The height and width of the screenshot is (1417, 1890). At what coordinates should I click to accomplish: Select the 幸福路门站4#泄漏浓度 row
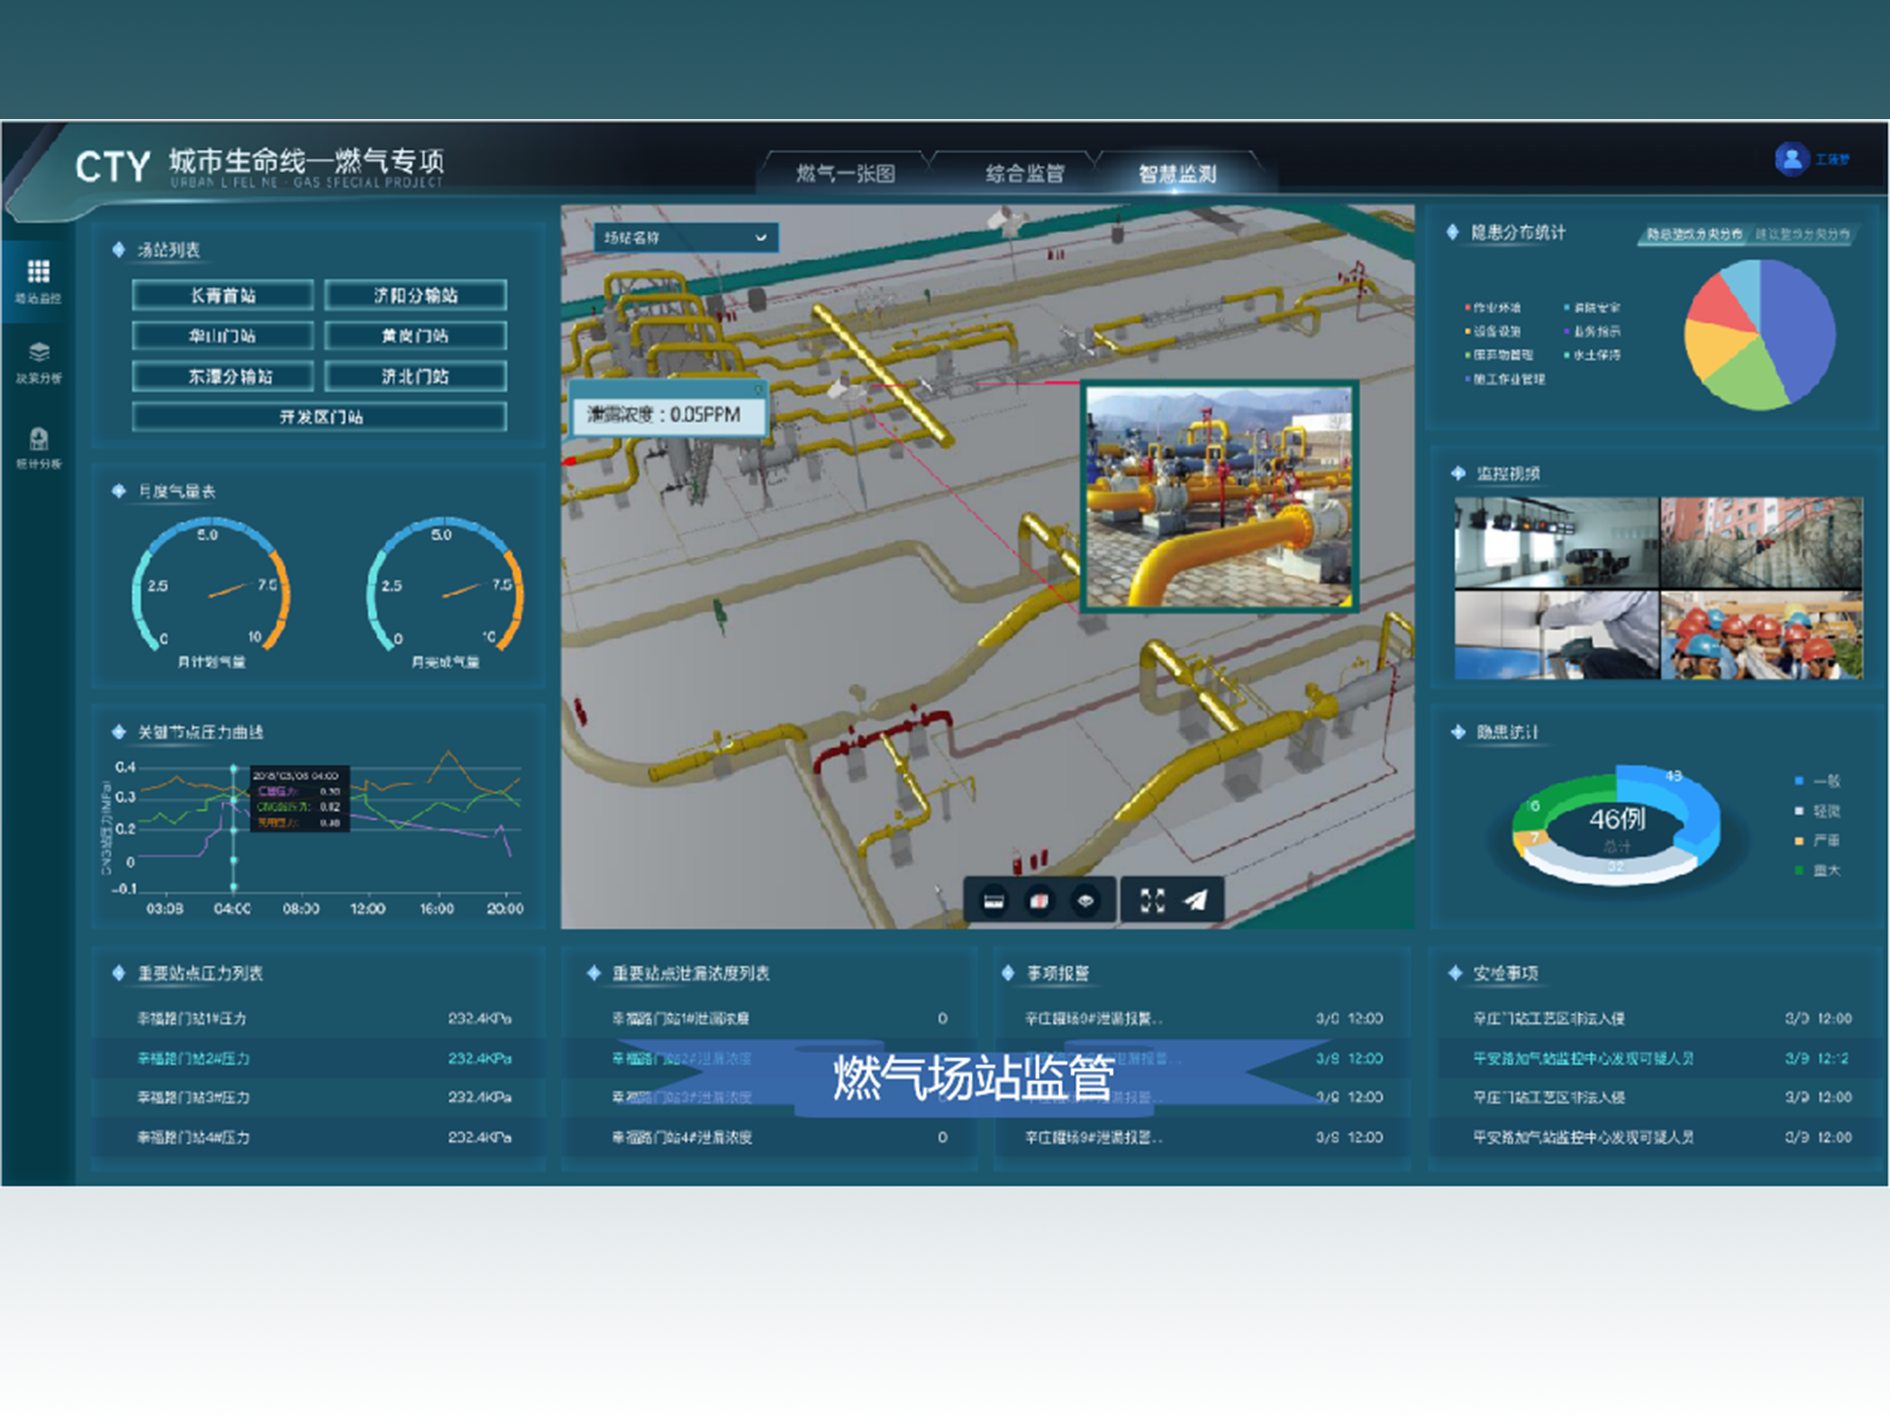770,1137
